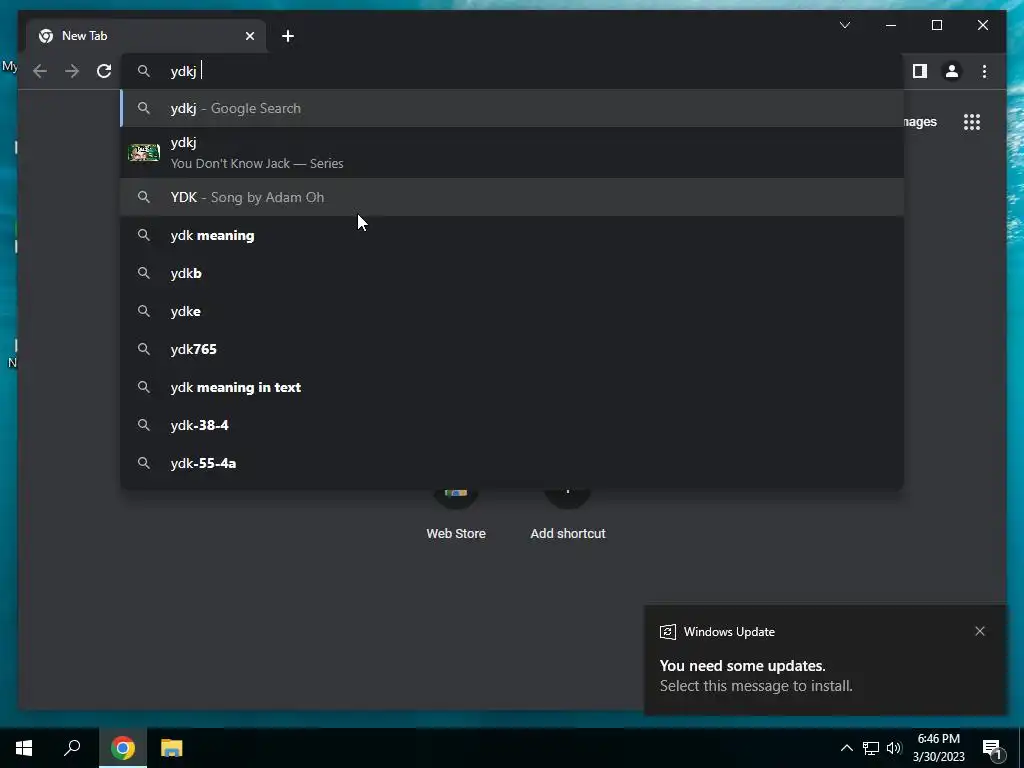Viewport: 1024px width, 768px height.
Task: Click the Chrome taskbar icon
Action: [x=123, y=748]
